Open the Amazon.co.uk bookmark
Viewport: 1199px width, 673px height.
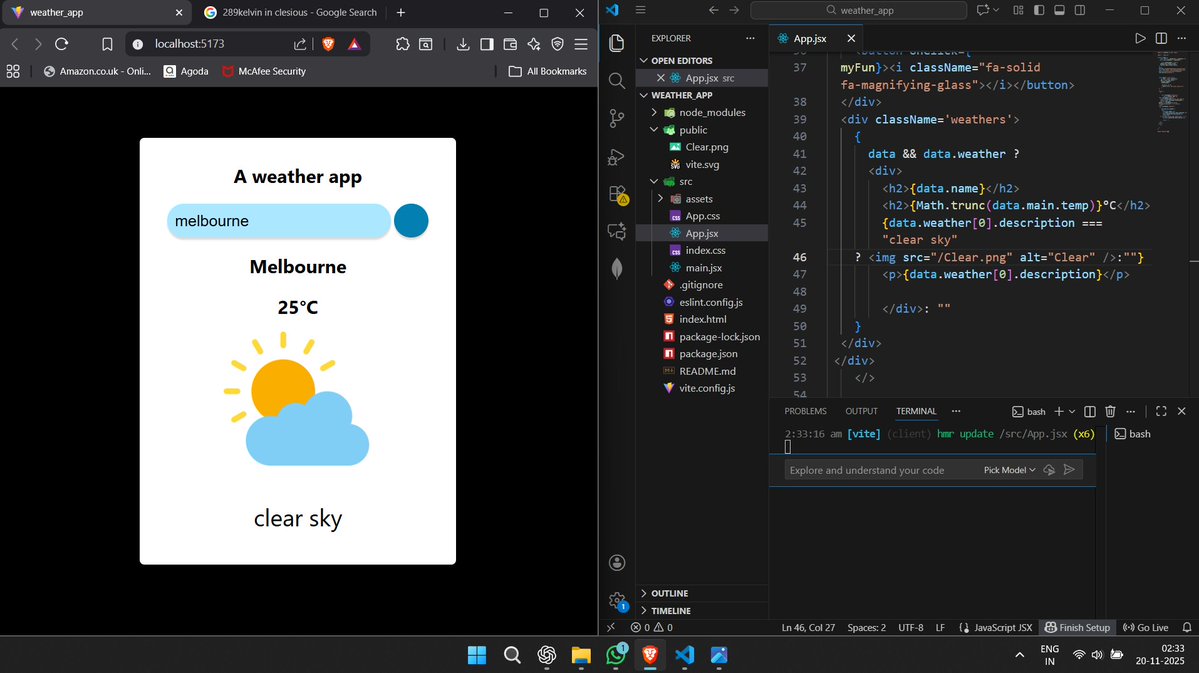tap(98, 71)
